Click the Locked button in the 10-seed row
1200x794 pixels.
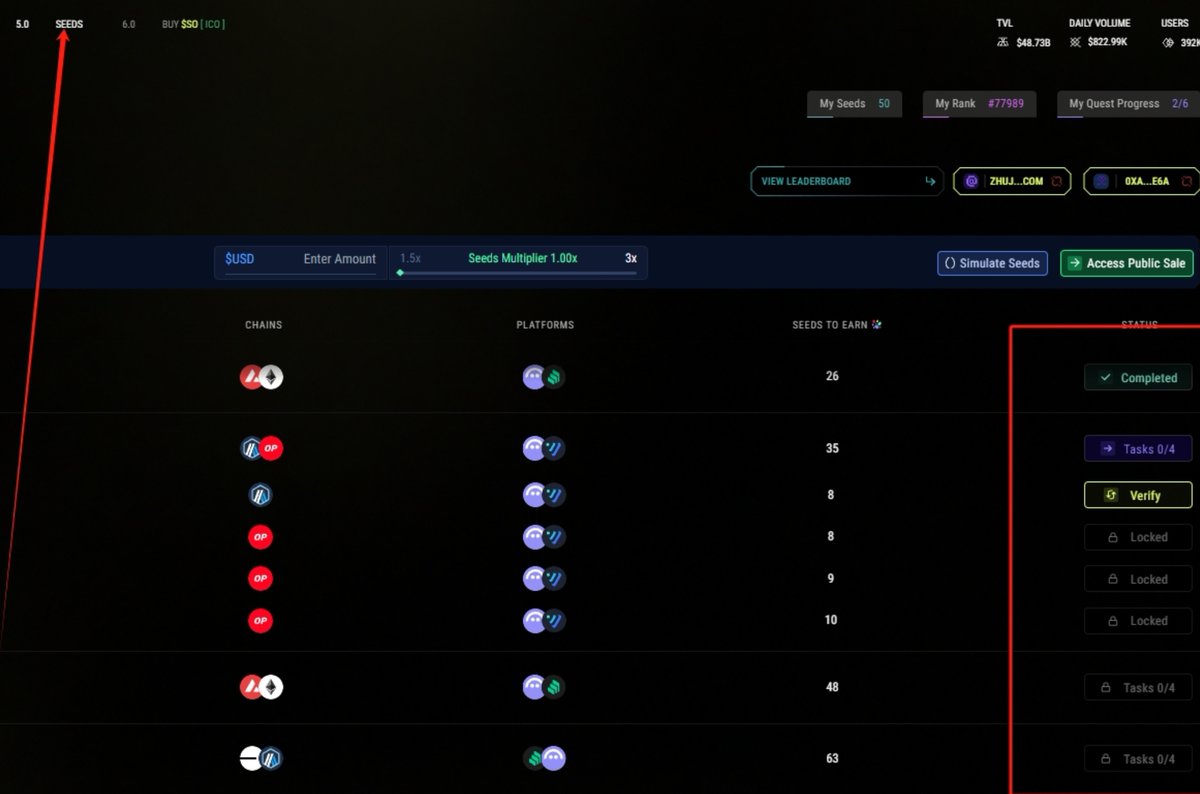pos(1138,621)
